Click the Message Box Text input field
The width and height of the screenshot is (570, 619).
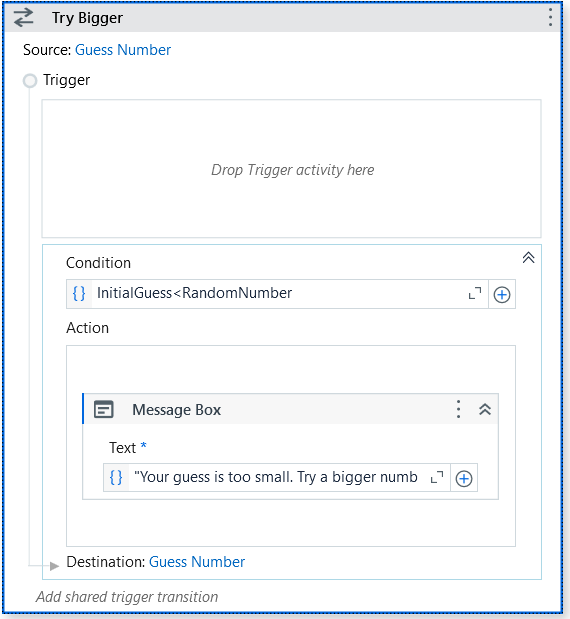point(276,478)
